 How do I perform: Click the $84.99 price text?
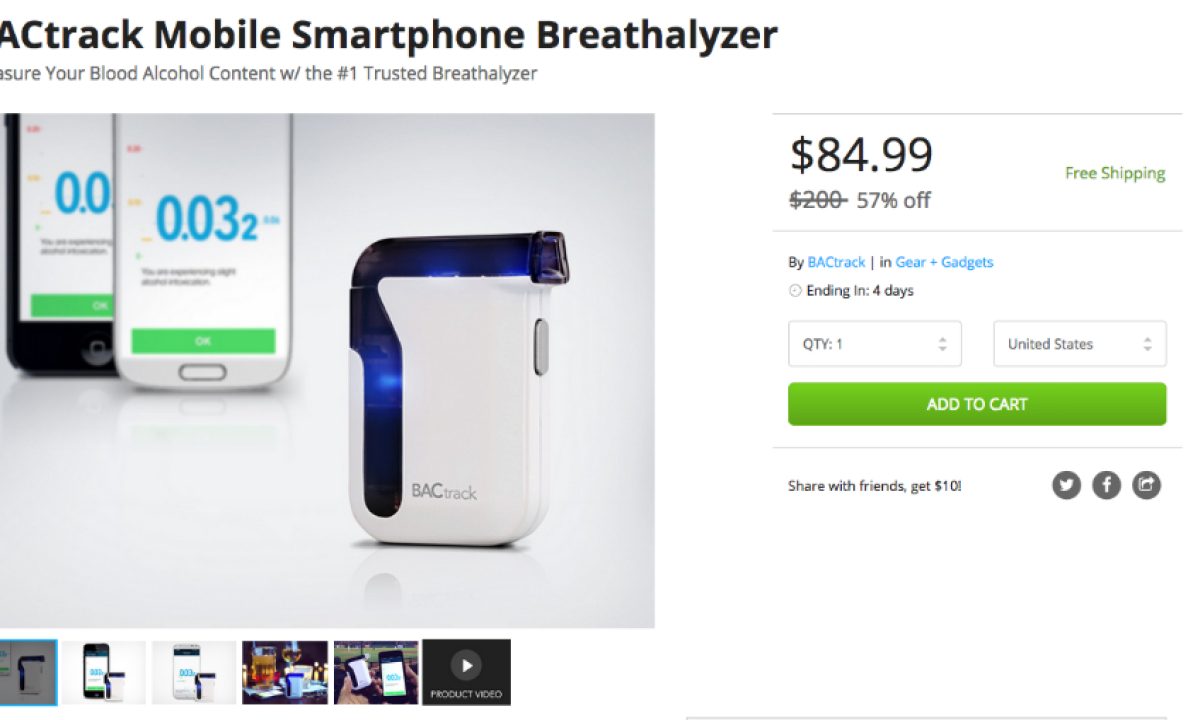click(861, 155)
